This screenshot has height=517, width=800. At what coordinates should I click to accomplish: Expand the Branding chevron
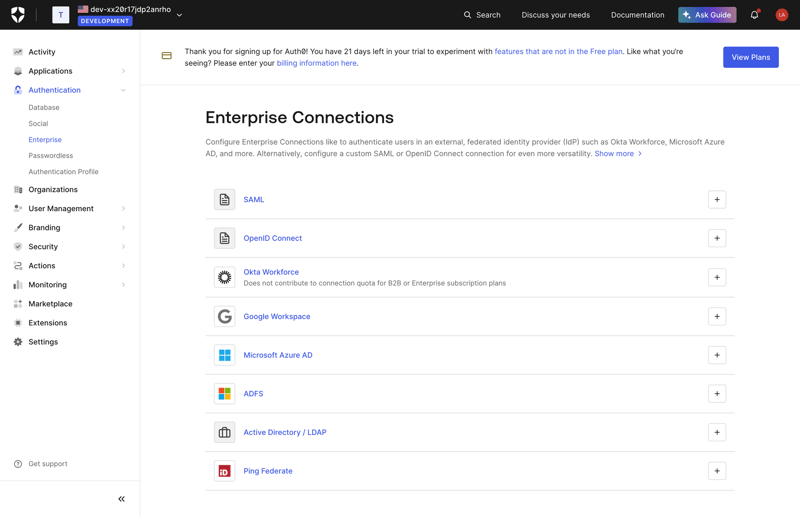[123, 228]
